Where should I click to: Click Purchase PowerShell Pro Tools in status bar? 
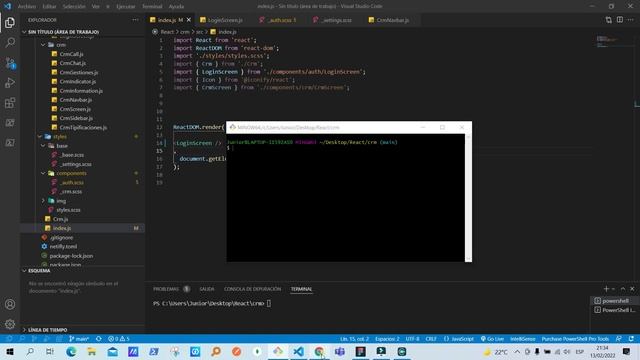point(575,339)
